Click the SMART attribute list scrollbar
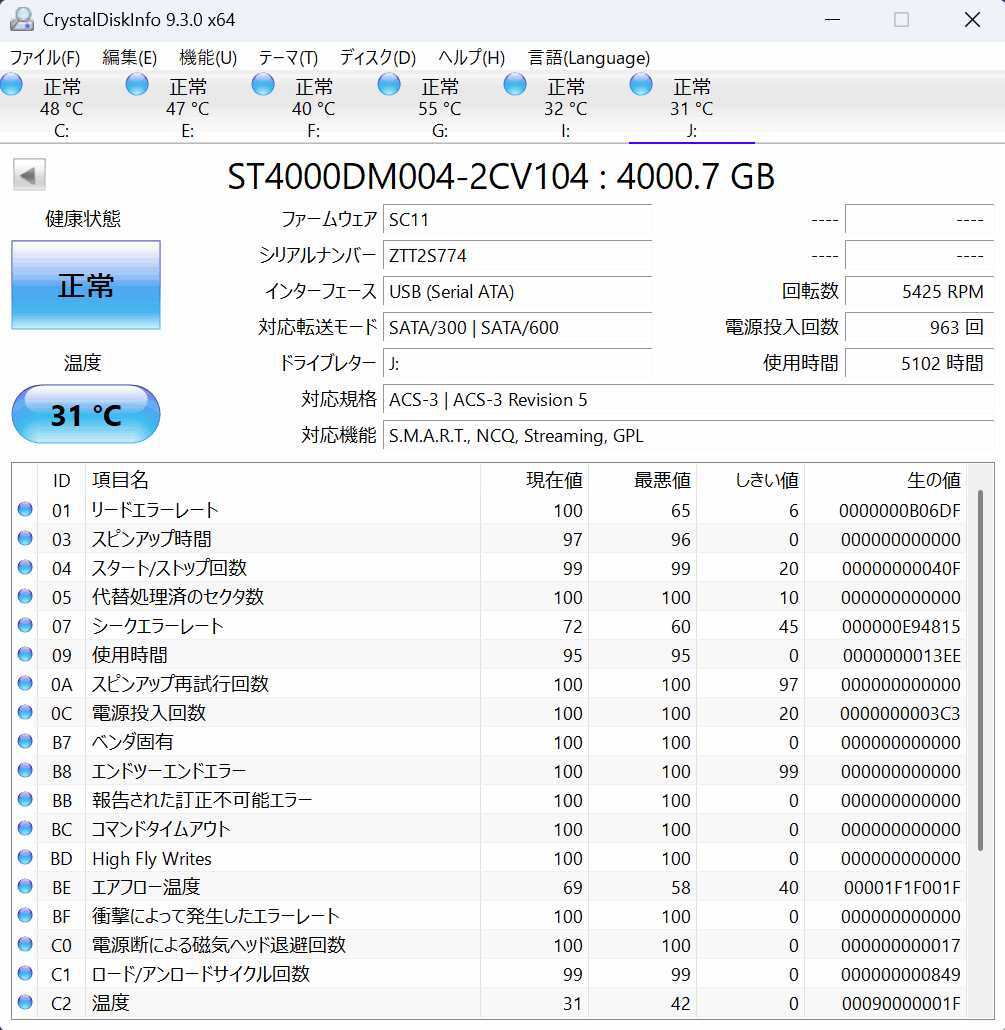The image size is (1005, 1030). point(980,670)
